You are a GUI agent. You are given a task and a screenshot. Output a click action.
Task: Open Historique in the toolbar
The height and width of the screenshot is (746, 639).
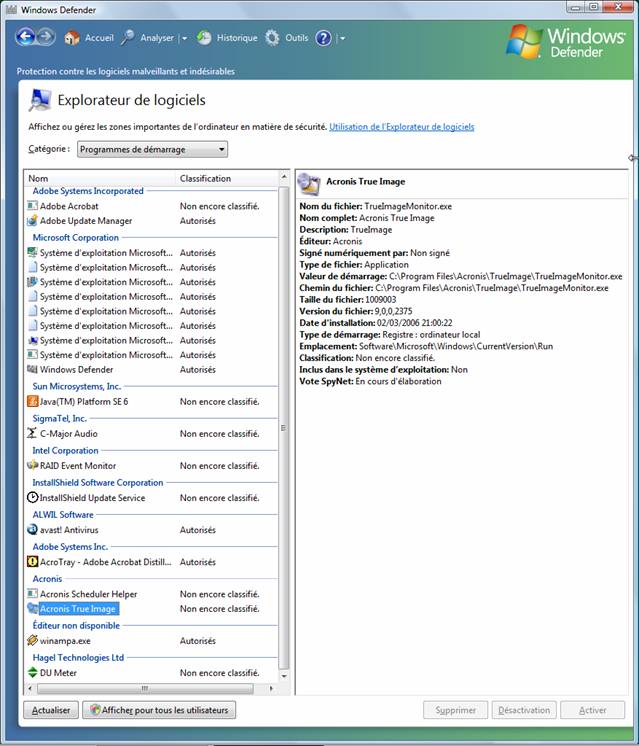[237, 38]
